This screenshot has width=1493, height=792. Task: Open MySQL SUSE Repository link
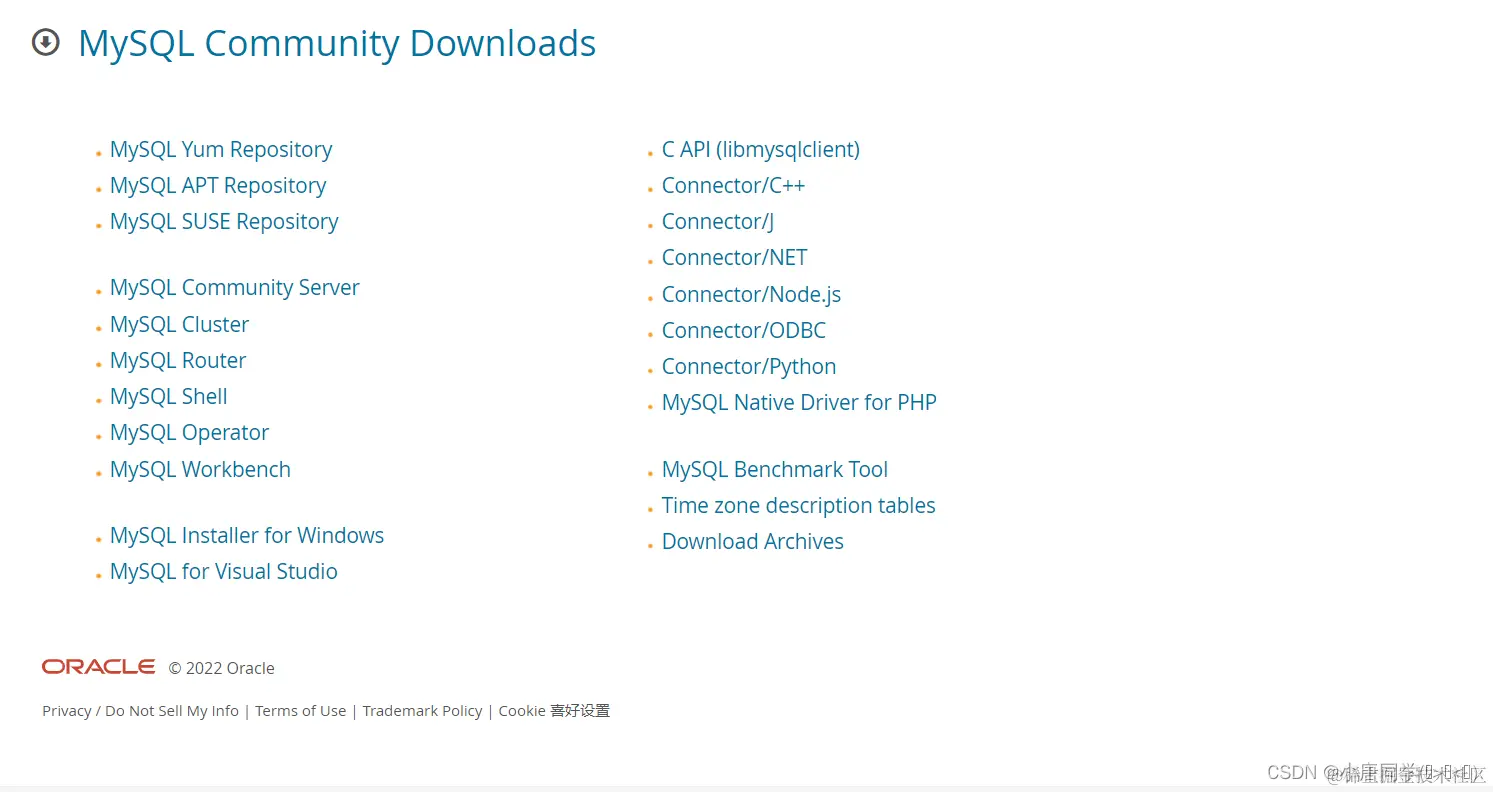click(x=224, y=221)
